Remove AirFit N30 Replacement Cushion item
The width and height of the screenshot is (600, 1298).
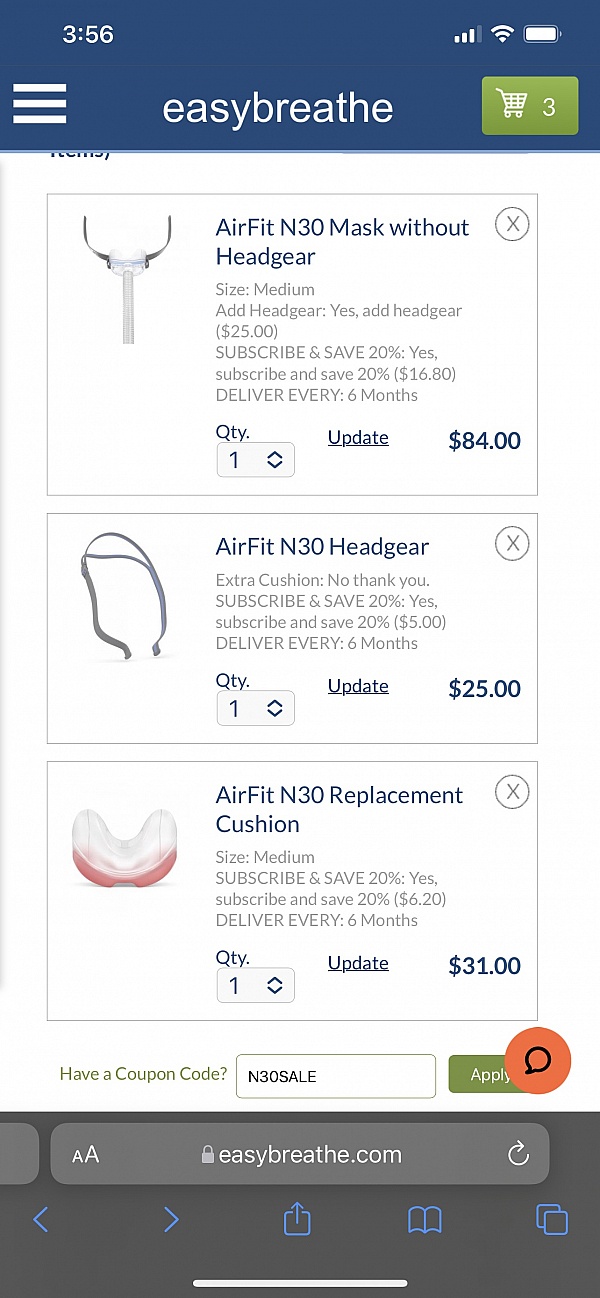512,792
